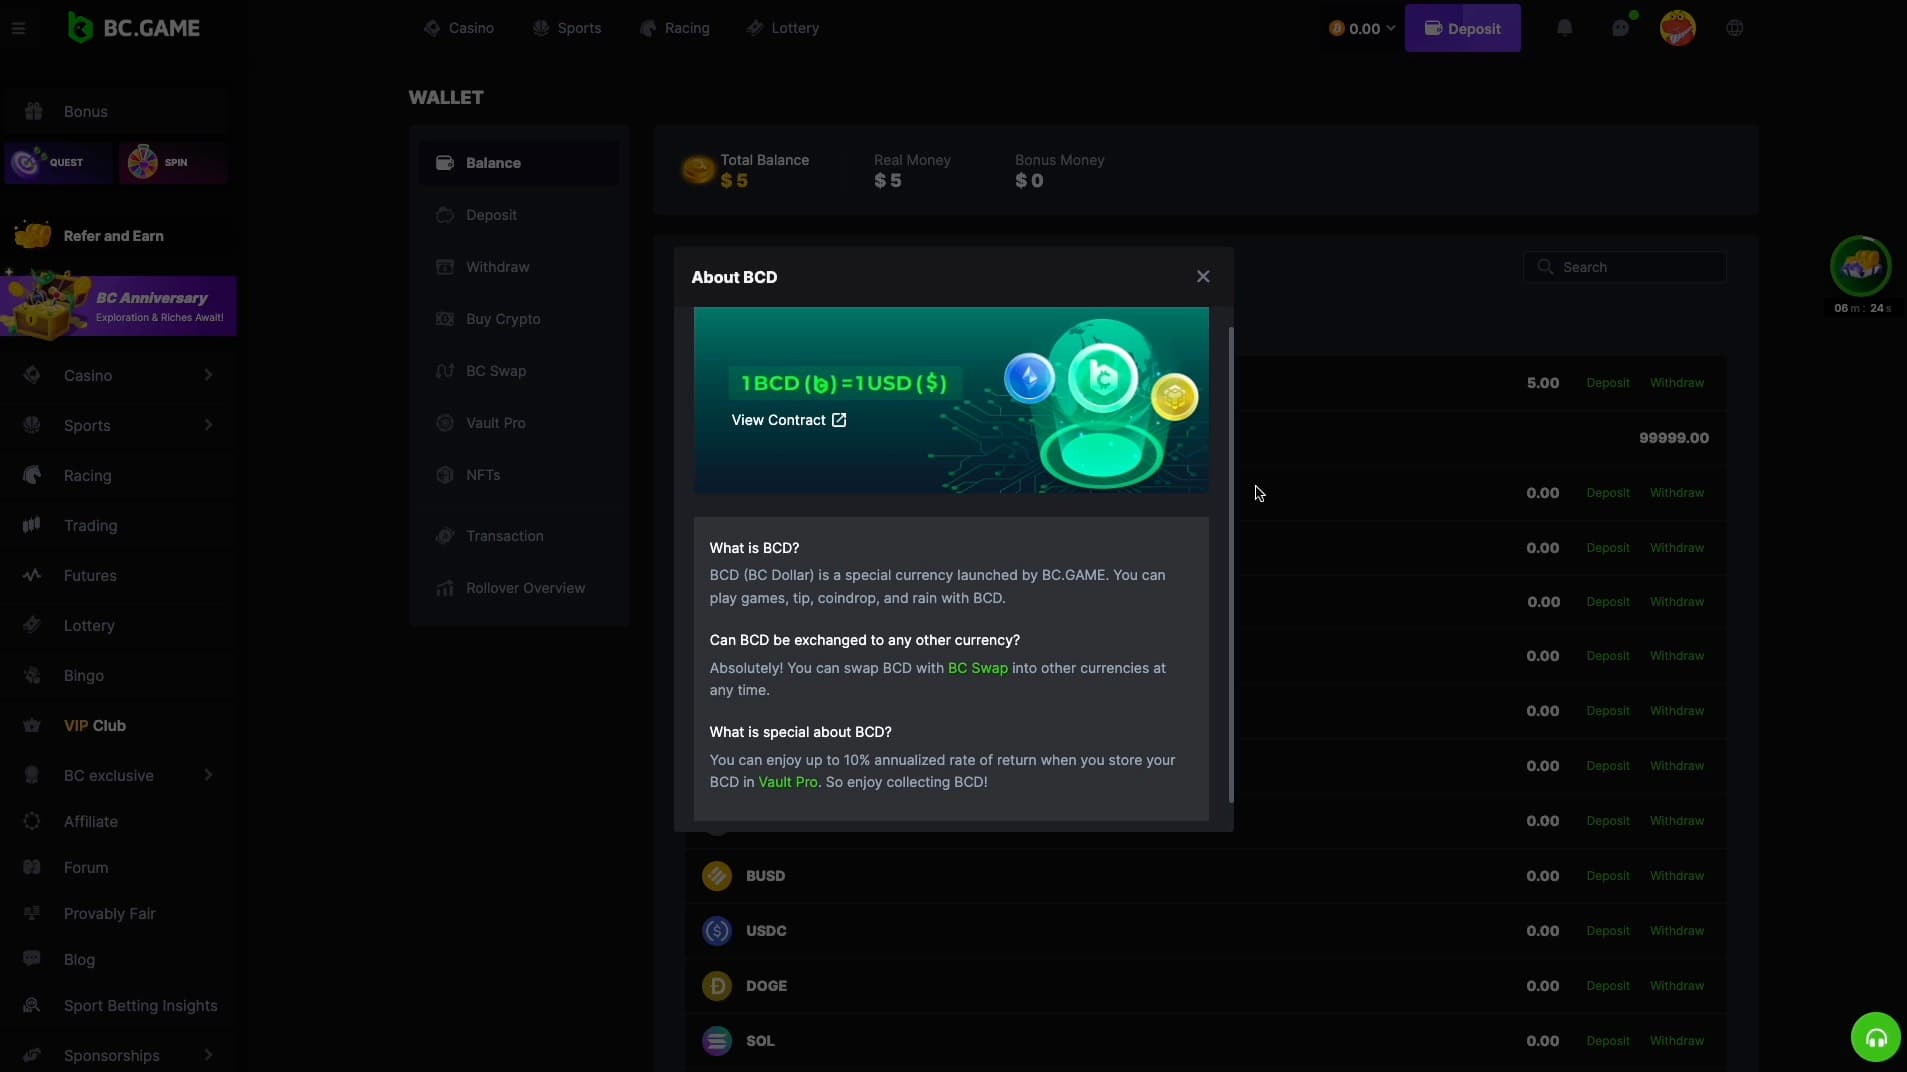This screenshot has width=1907, height=1072.
Task: Select the Withdraw wallet tab
Action: (518, 267)
